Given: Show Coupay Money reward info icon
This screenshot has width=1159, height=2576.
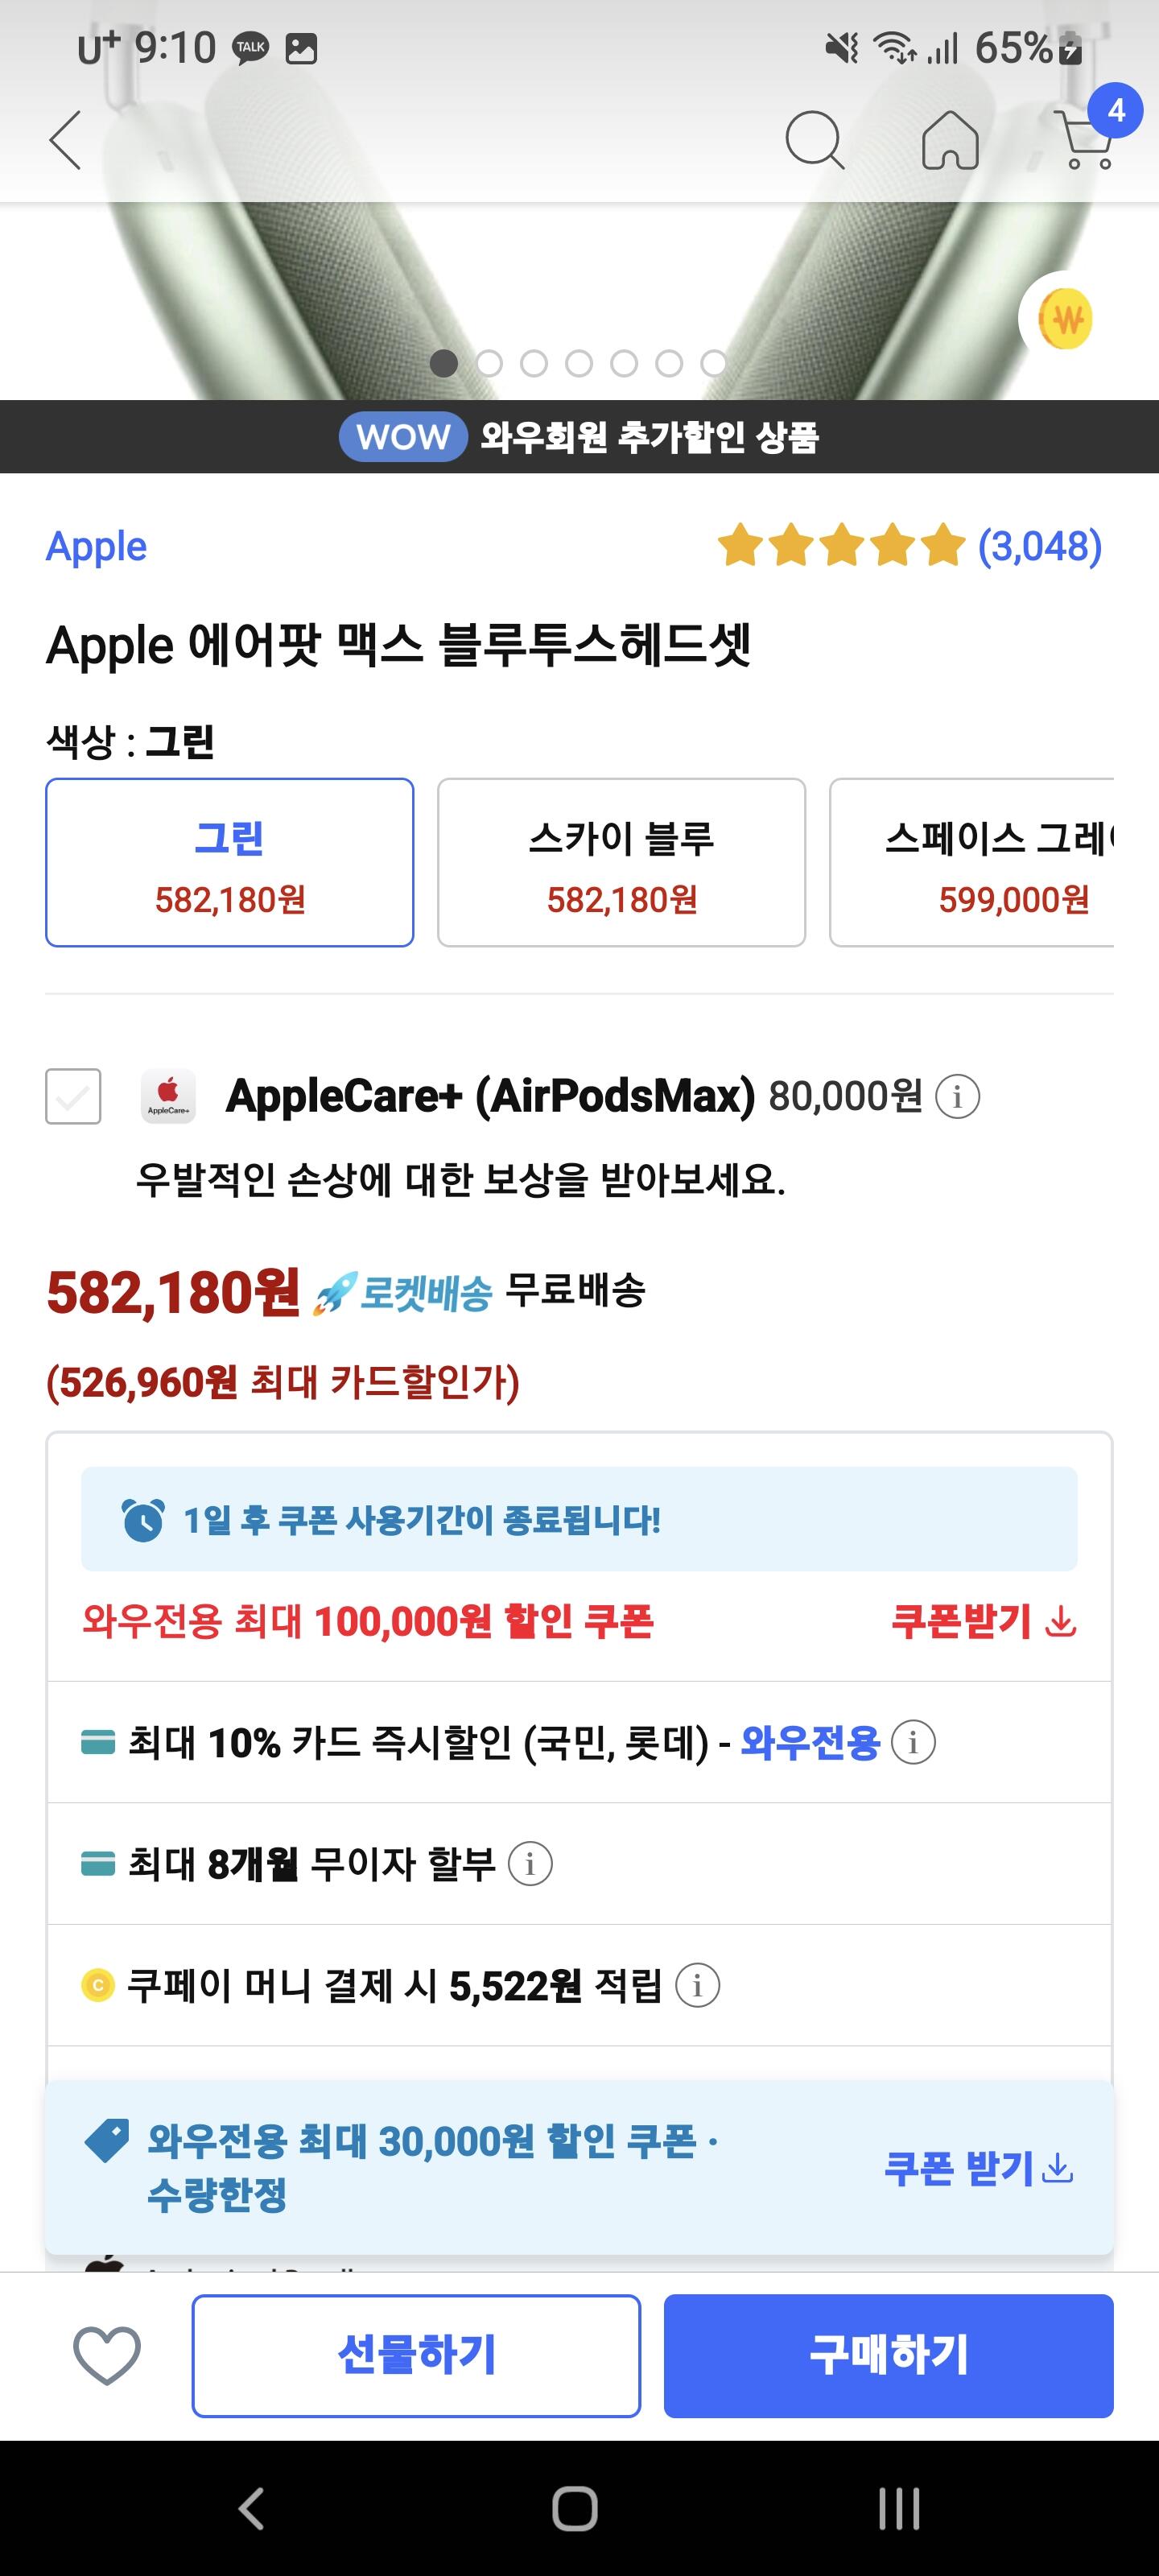Looking at the screenshot, I should (698, 1985).
